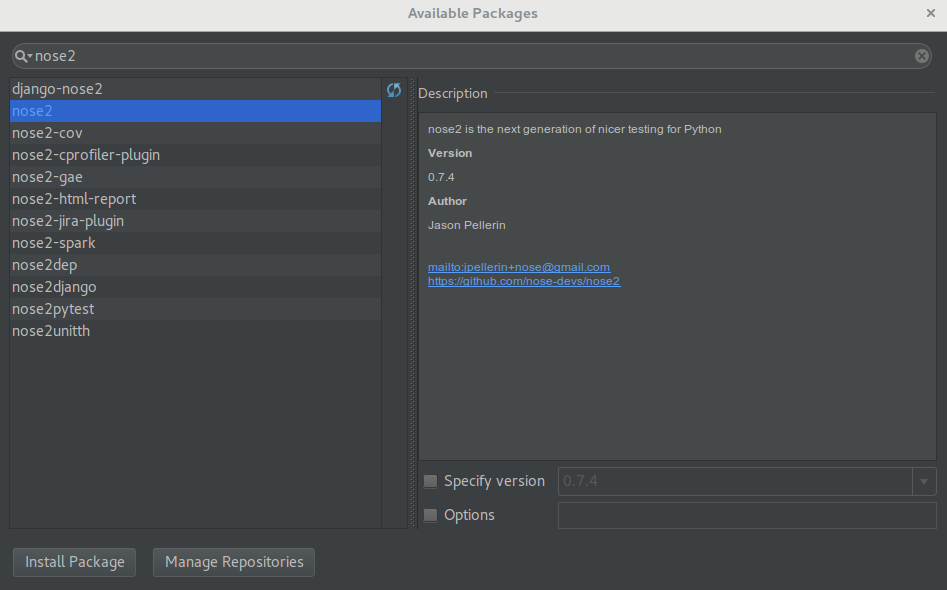Viewport: 947px width, 590px height.
Task: Enable the Specify version checkbox
Action: pos(431,481)
